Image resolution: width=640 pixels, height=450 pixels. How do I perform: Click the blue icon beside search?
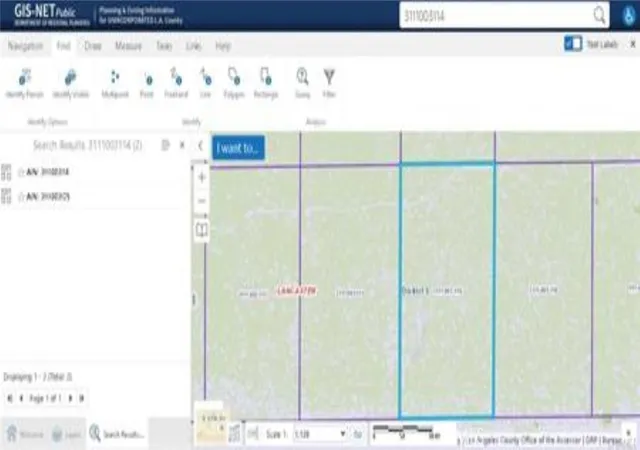(x=629, y=16)
